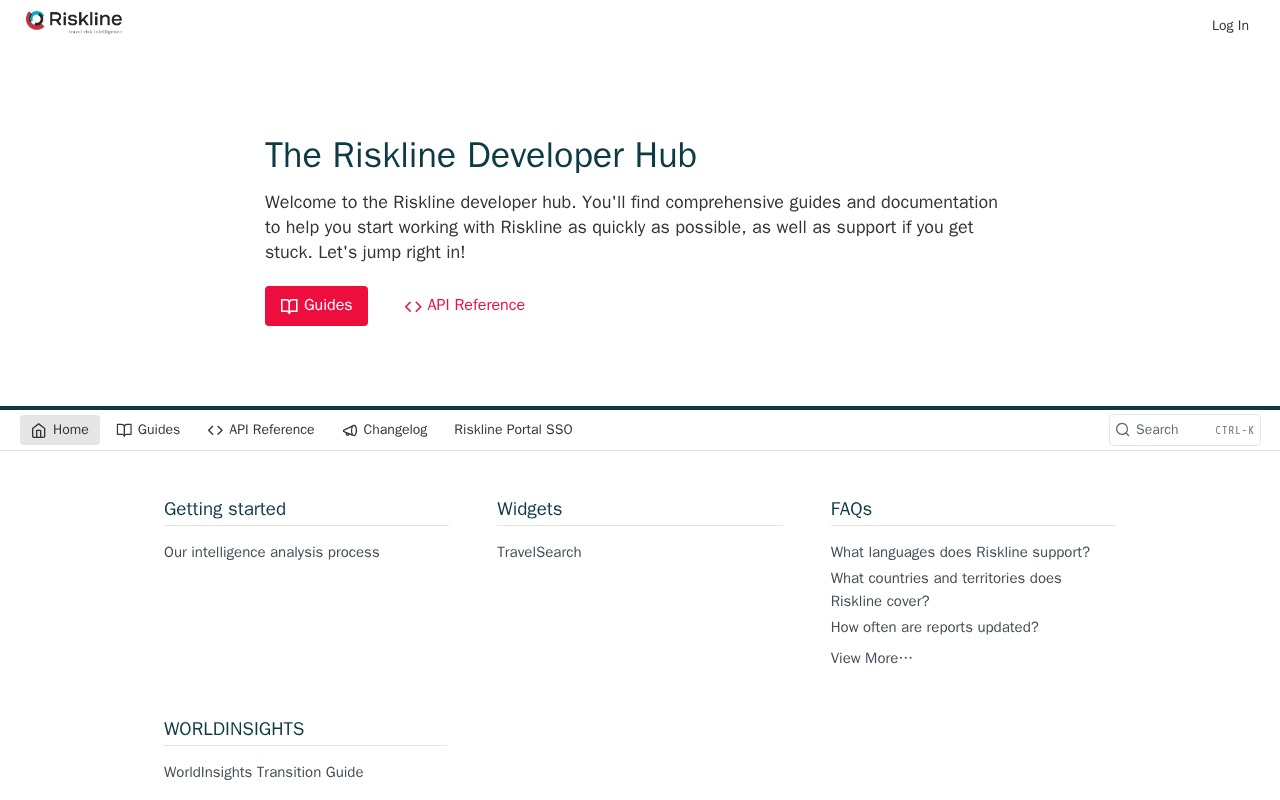This screenshot has height=800, width=1280.
Task: Click the API Reference code icon in navbar
Action: tap(215, 430)
